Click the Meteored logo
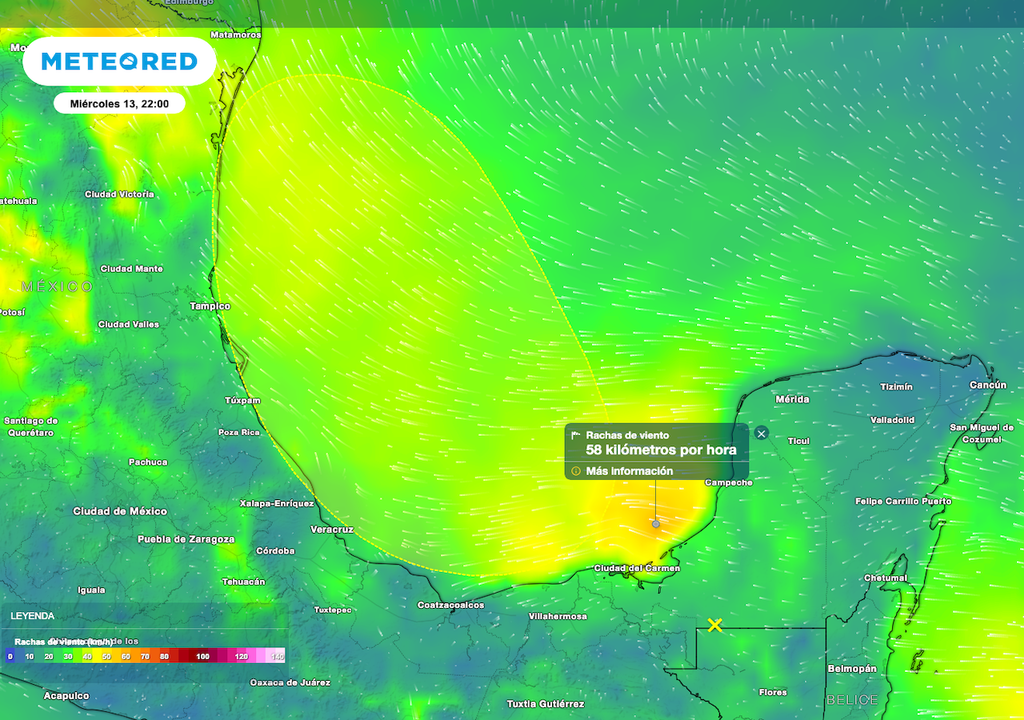 click(x=119, y=61)
